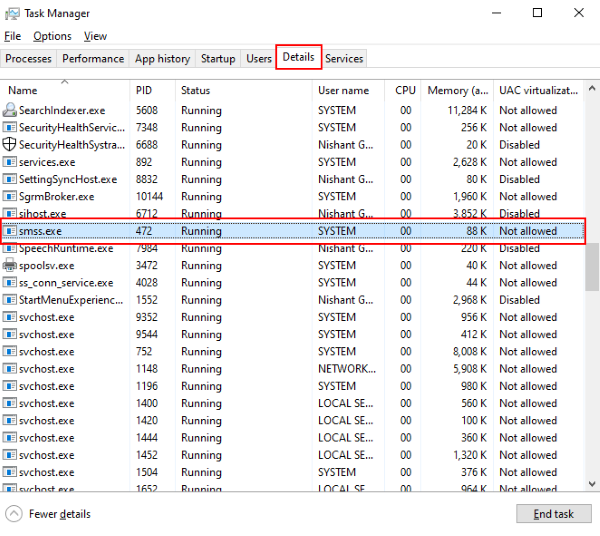Click the scrollbar down arrow
This screenshot has height=536, width=600.
pos(592,484)
